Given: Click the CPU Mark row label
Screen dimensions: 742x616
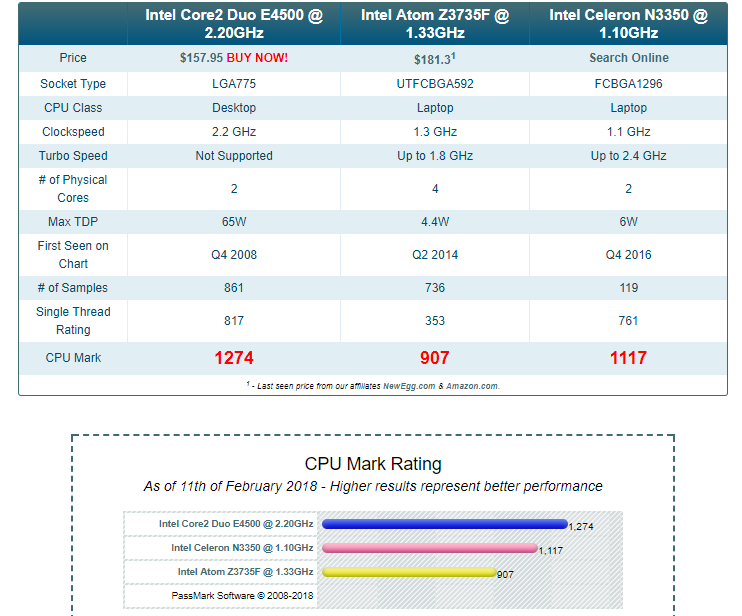Looking at the screenshot, I should coord(73,358).
